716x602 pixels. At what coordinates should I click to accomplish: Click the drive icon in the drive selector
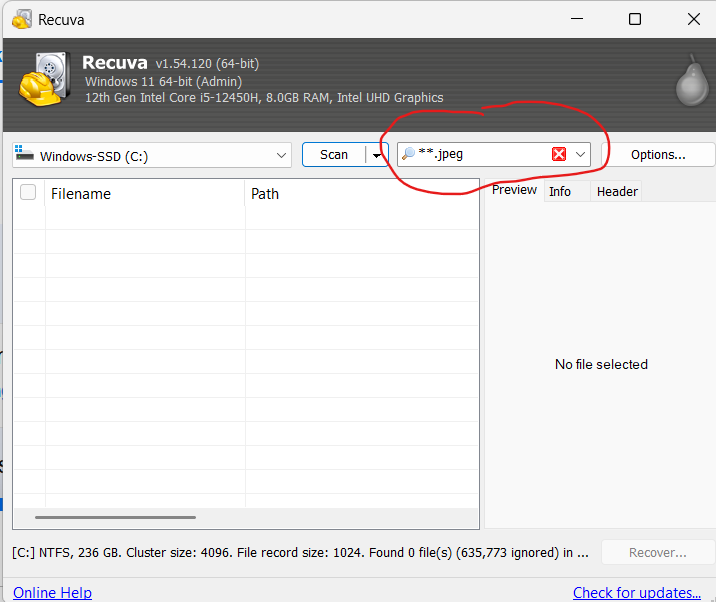click(x=24, y=153)
